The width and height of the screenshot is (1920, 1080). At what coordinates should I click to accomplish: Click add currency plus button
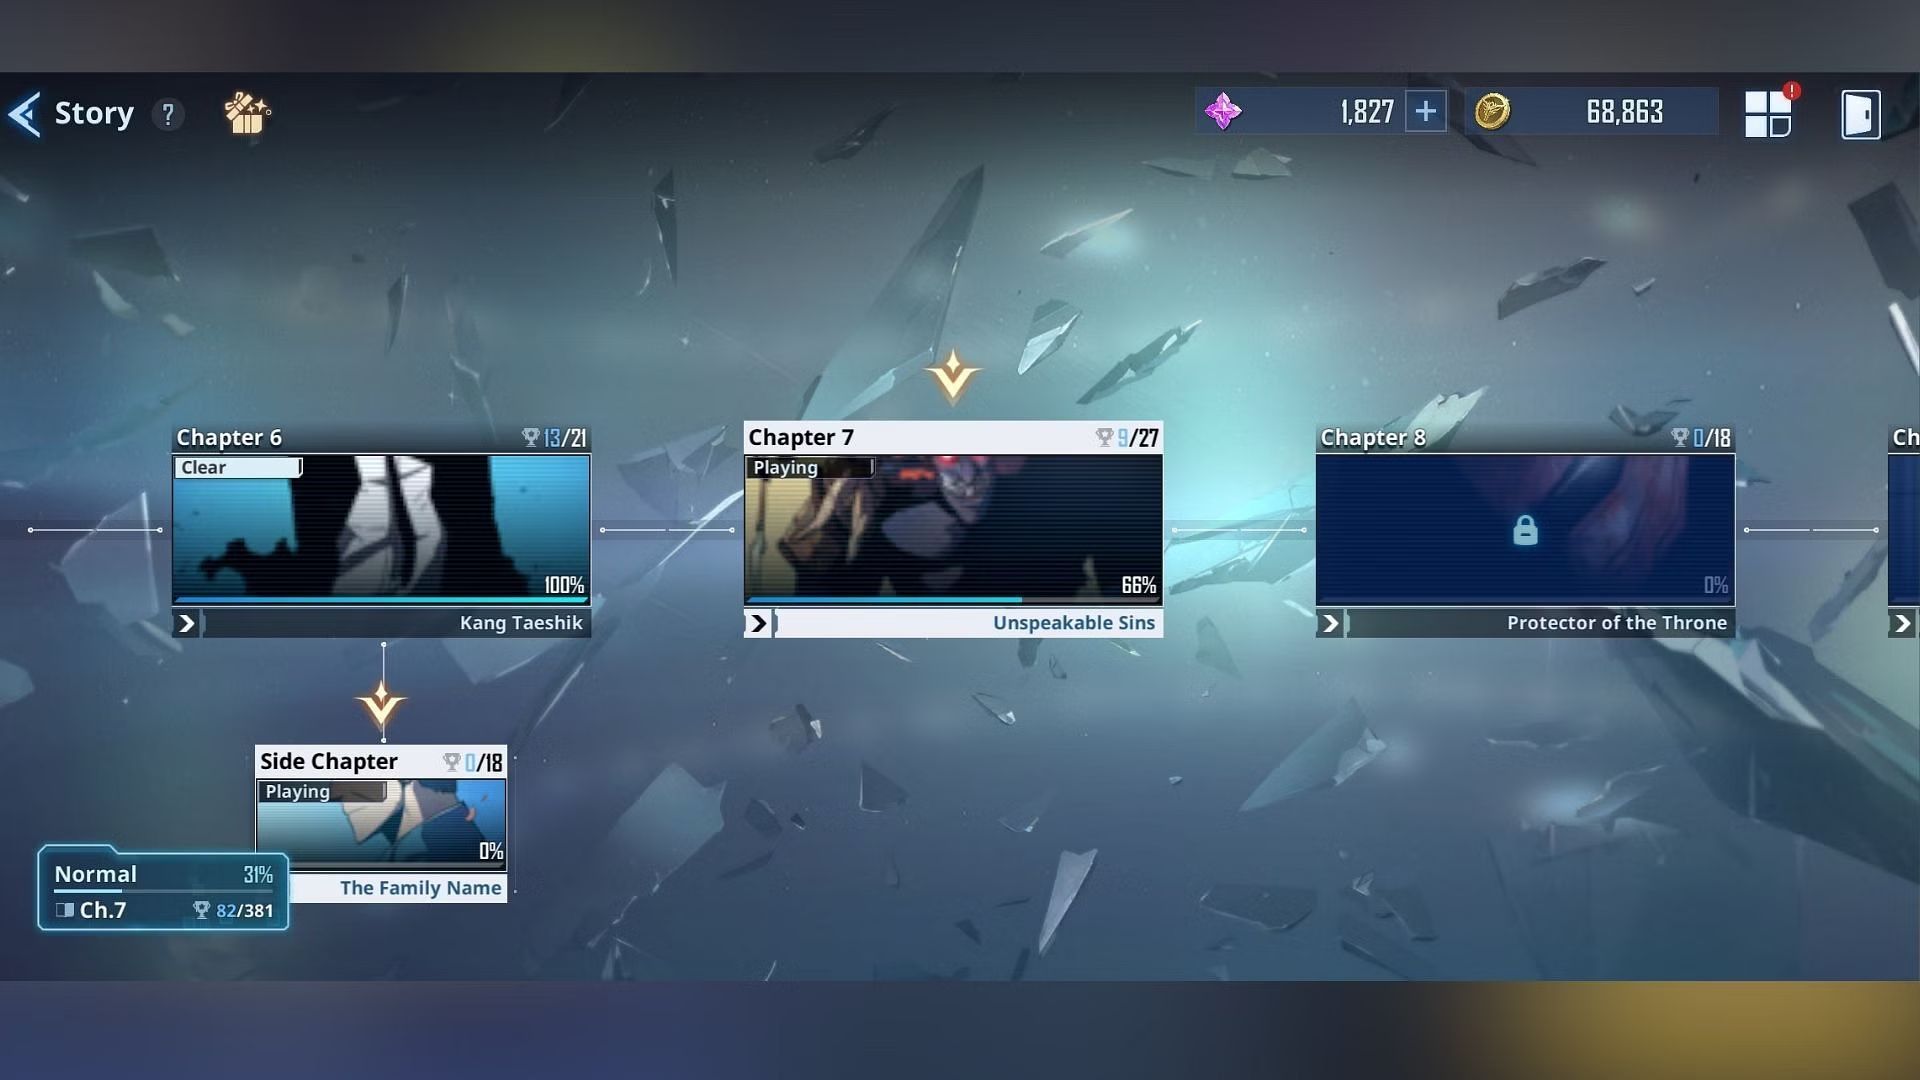pos(1423,112)
